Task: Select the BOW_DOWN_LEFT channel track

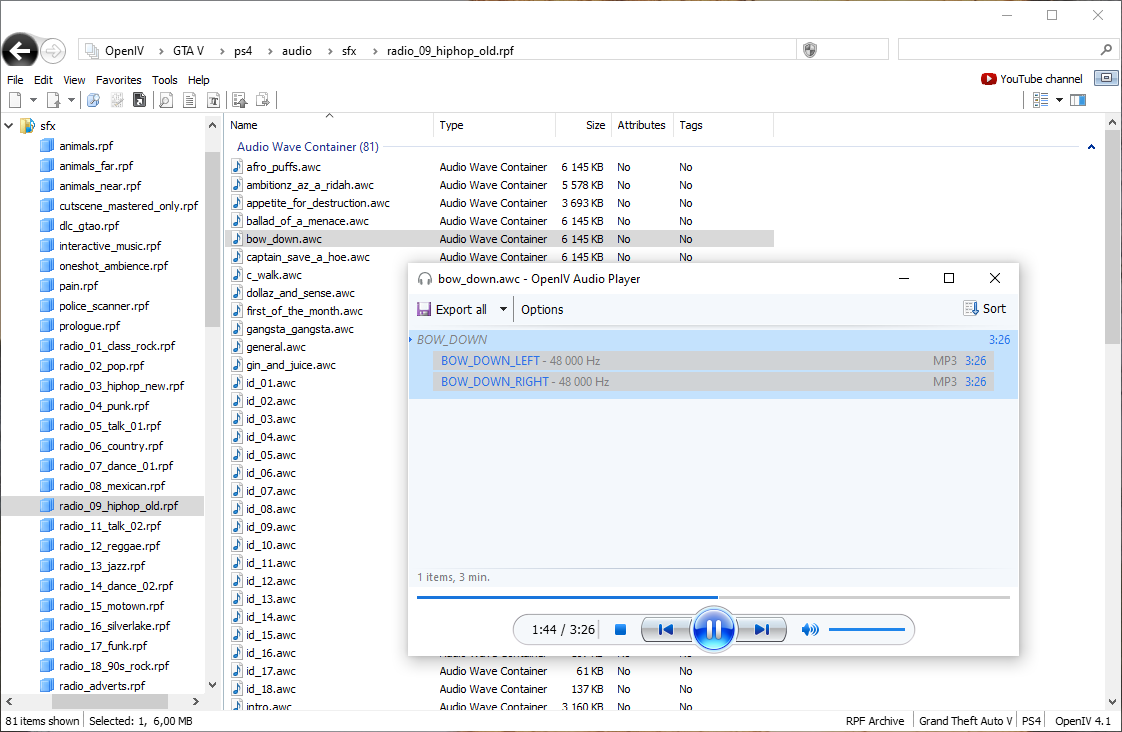Action: pos(713,361)
